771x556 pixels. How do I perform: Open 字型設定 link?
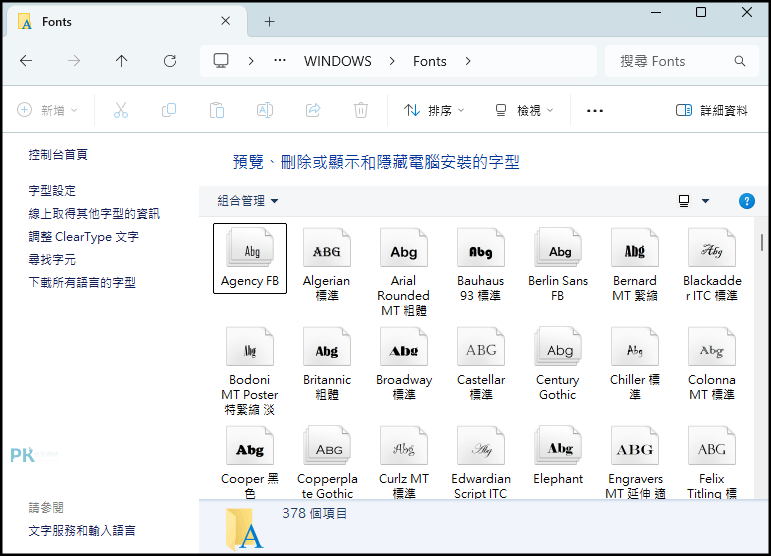point(52,191)
